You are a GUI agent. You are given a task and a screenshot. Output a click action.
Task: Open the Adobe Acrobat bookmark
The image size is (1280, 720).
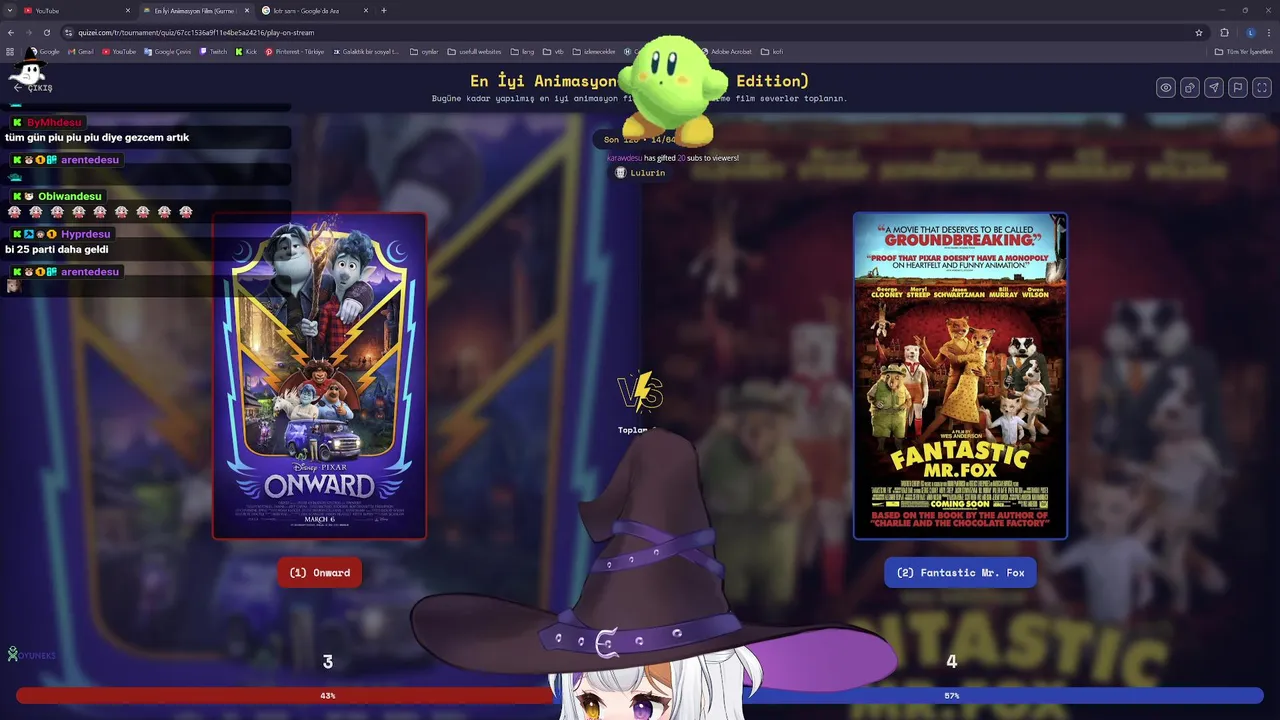(727, 52)
